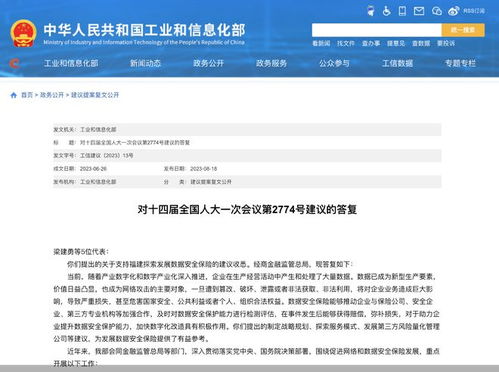Open the 专题专栏 nav menu
This screenshot has height=372, width=499.
460,63
